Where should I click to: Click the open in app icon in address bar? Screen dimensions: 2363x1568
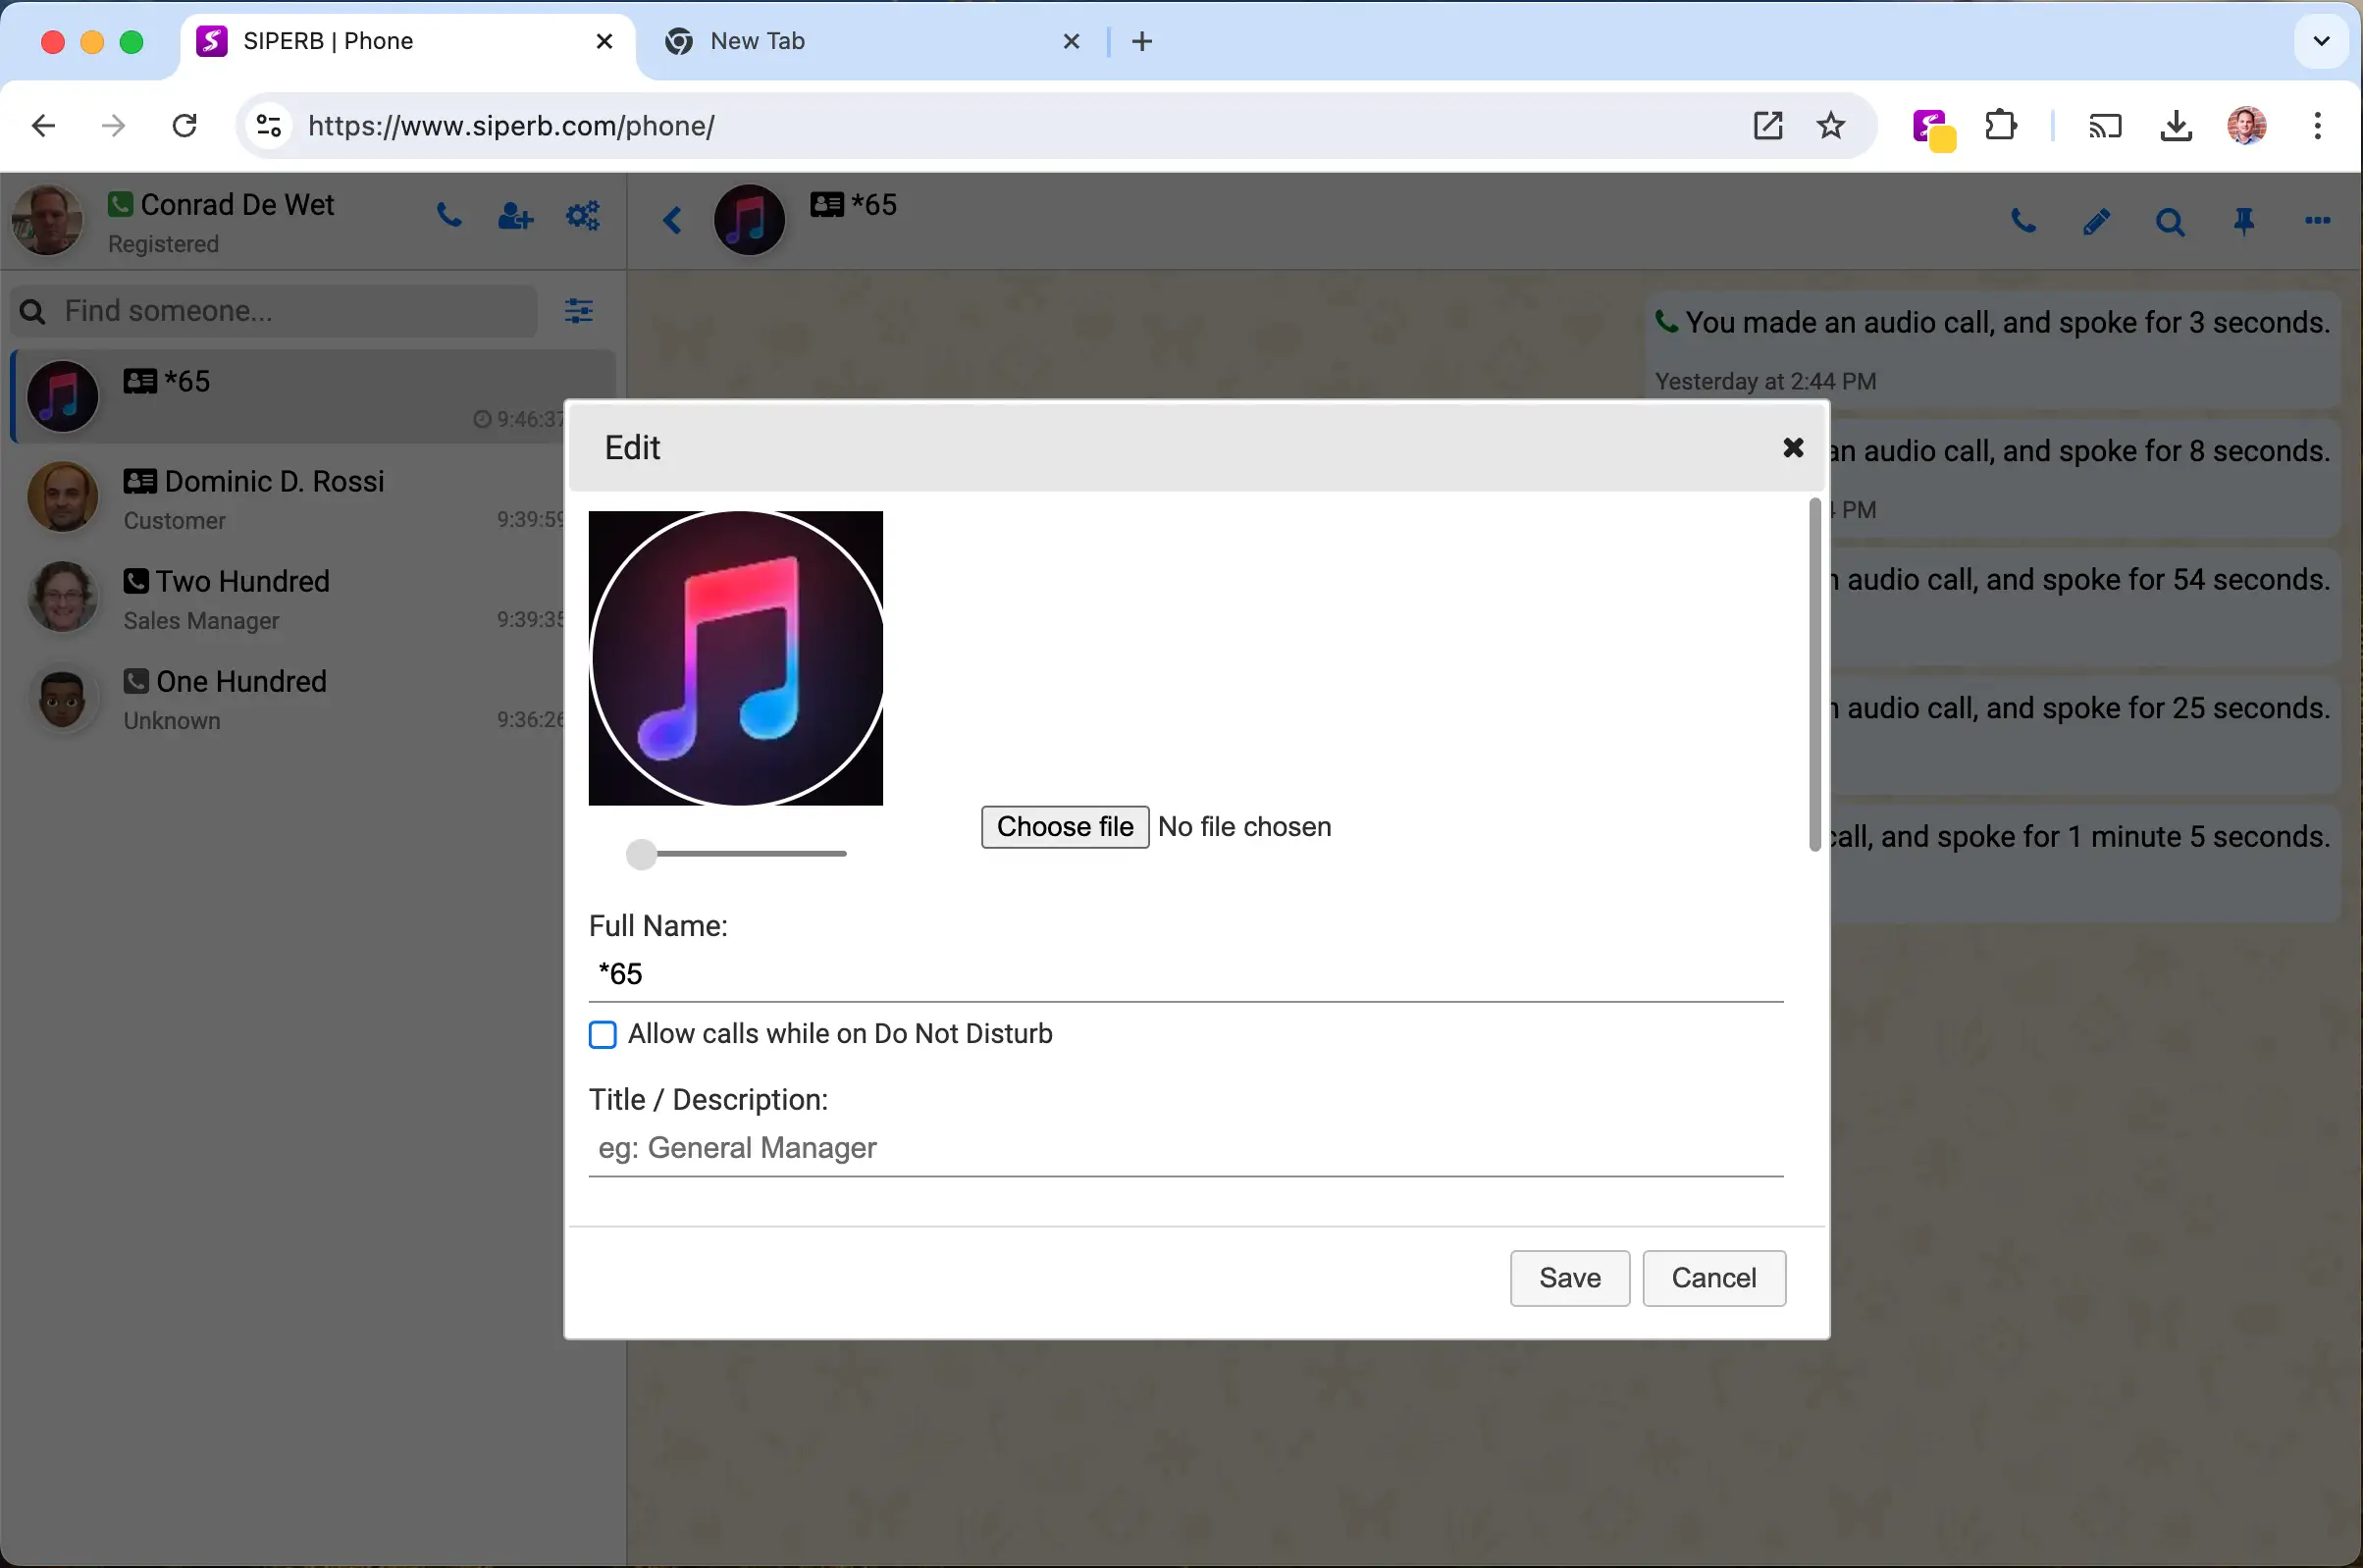(1768, 126)
